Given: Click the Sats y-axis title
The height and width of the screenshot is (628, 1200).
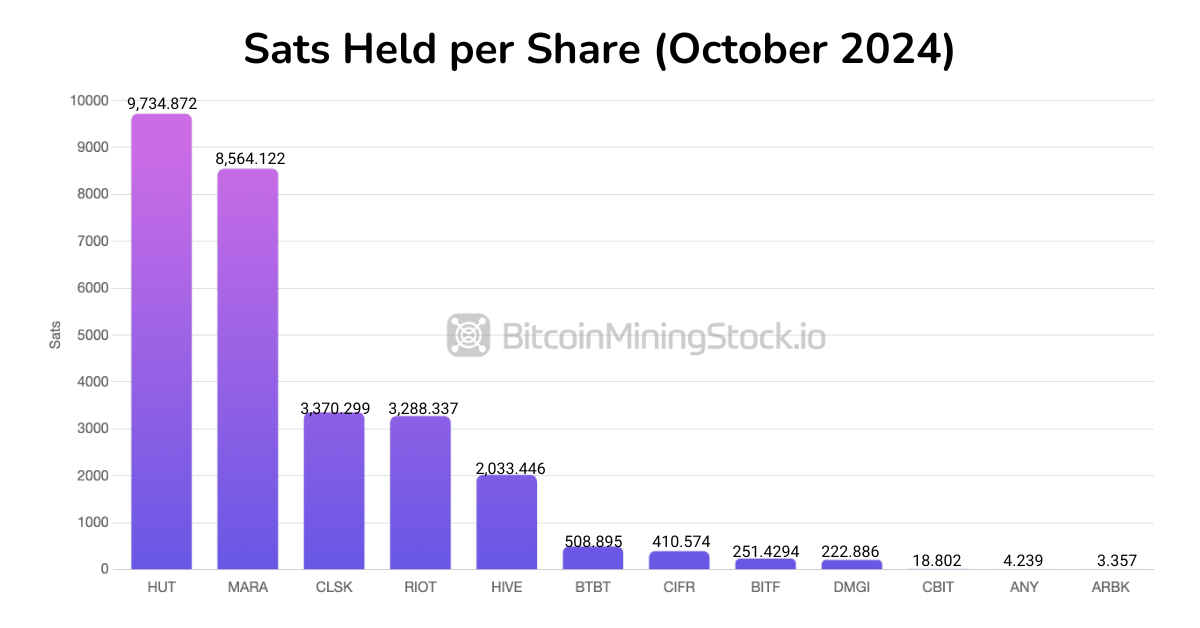Looking at the screenshot, I should click(56, 335).
